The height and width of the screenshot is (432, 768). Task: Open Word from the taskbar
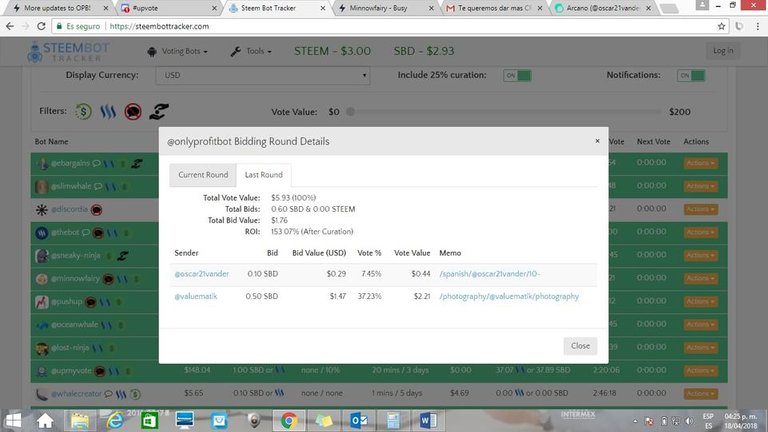tap(427, 420)
